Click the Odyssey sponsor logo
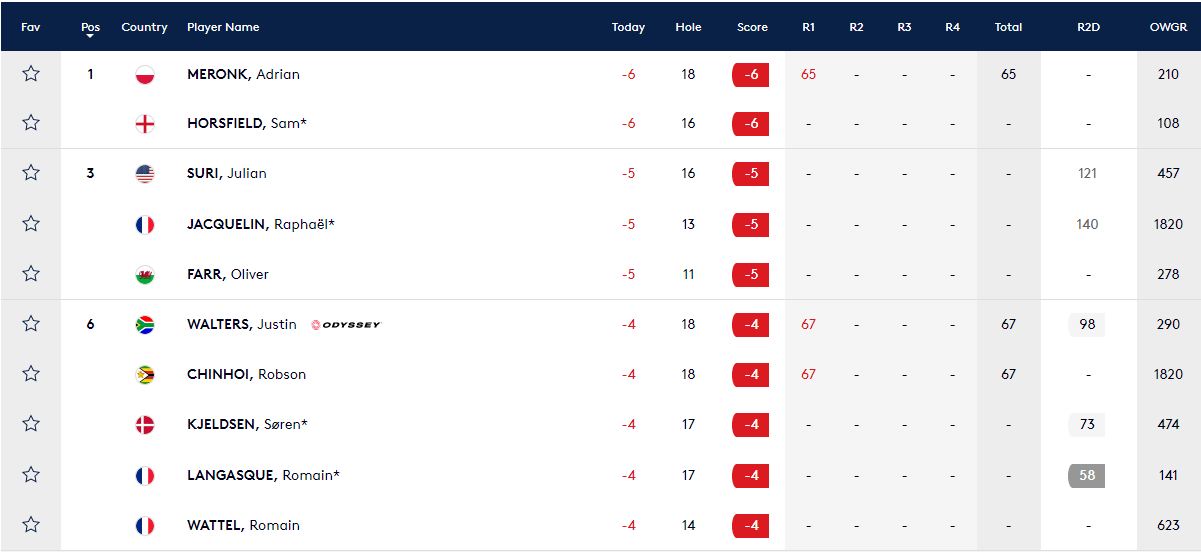 [x=346, y=324]
